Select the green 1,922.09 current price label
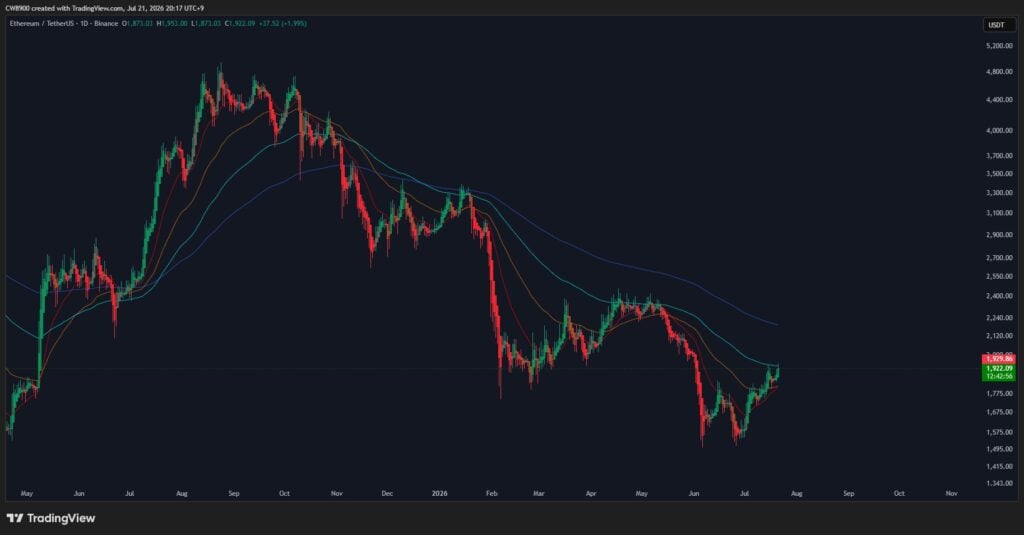This screenshot has width=1024, height=535. point(999,368)
